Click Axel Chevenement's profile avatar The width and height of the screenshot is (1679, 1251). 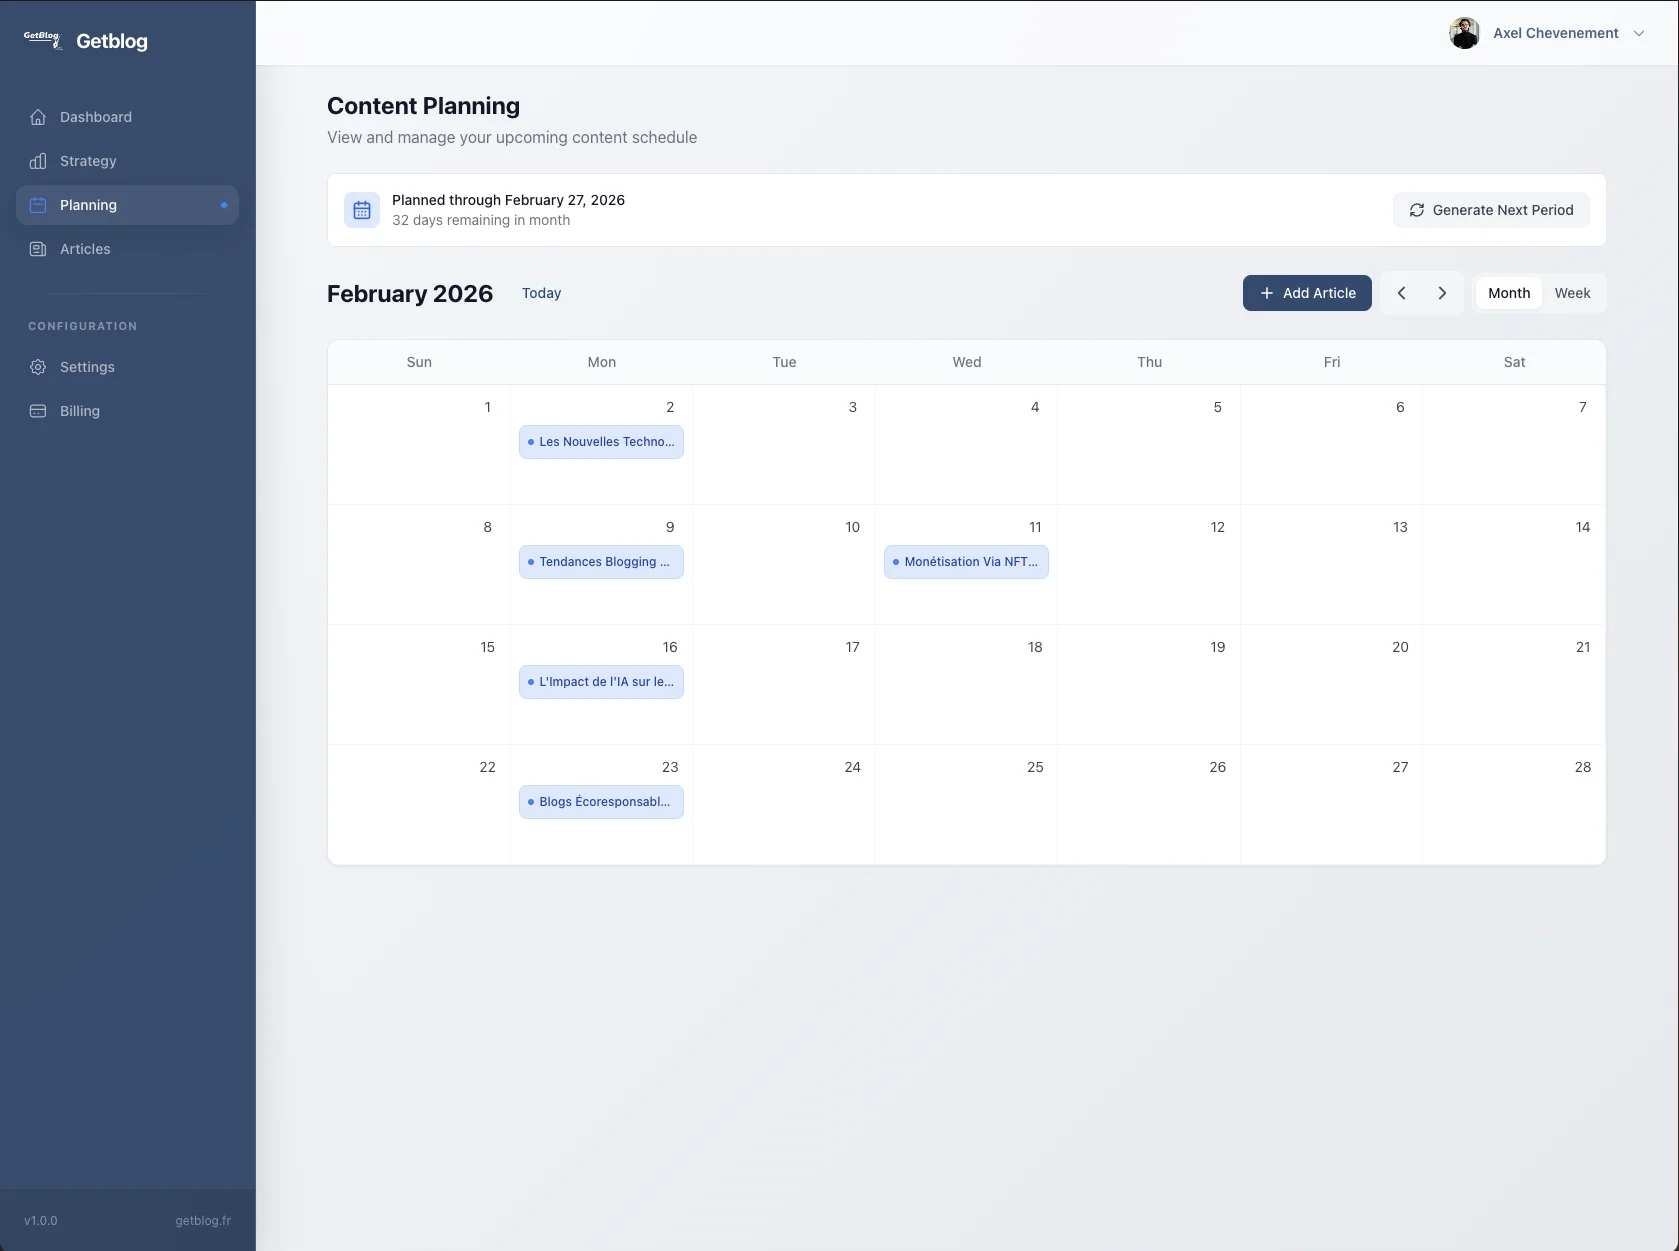[x=1464, y=33]
